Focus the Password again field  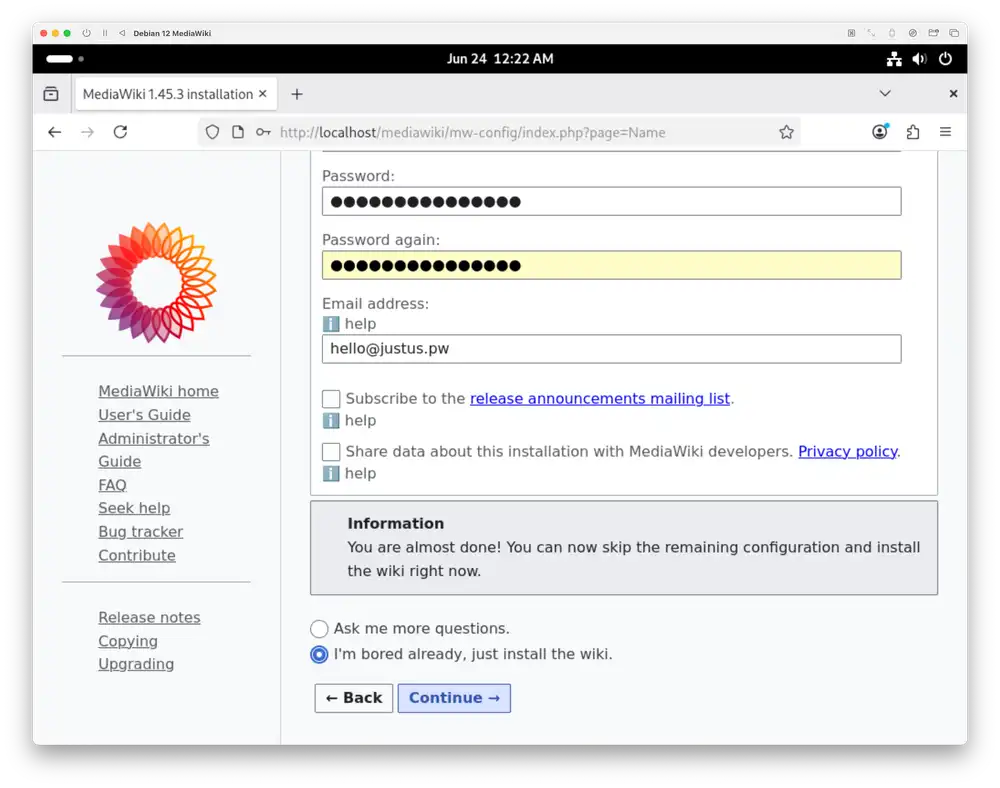(x=612, y=265)
